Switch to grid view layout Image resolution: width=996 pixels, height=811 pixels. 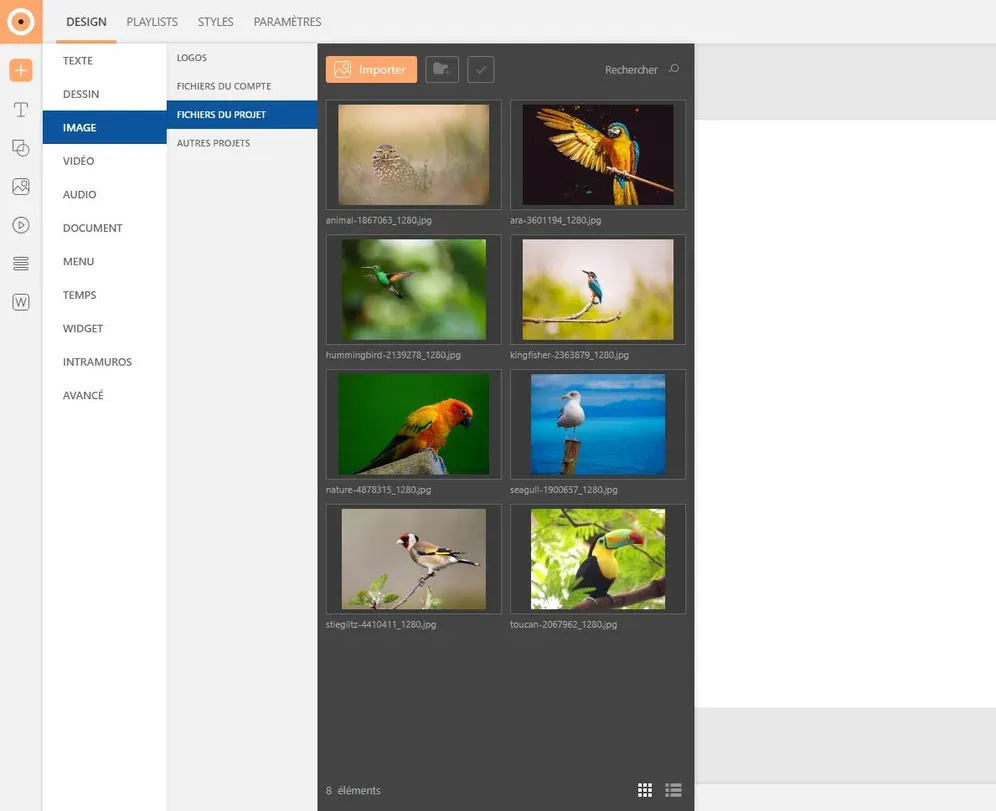645,790
